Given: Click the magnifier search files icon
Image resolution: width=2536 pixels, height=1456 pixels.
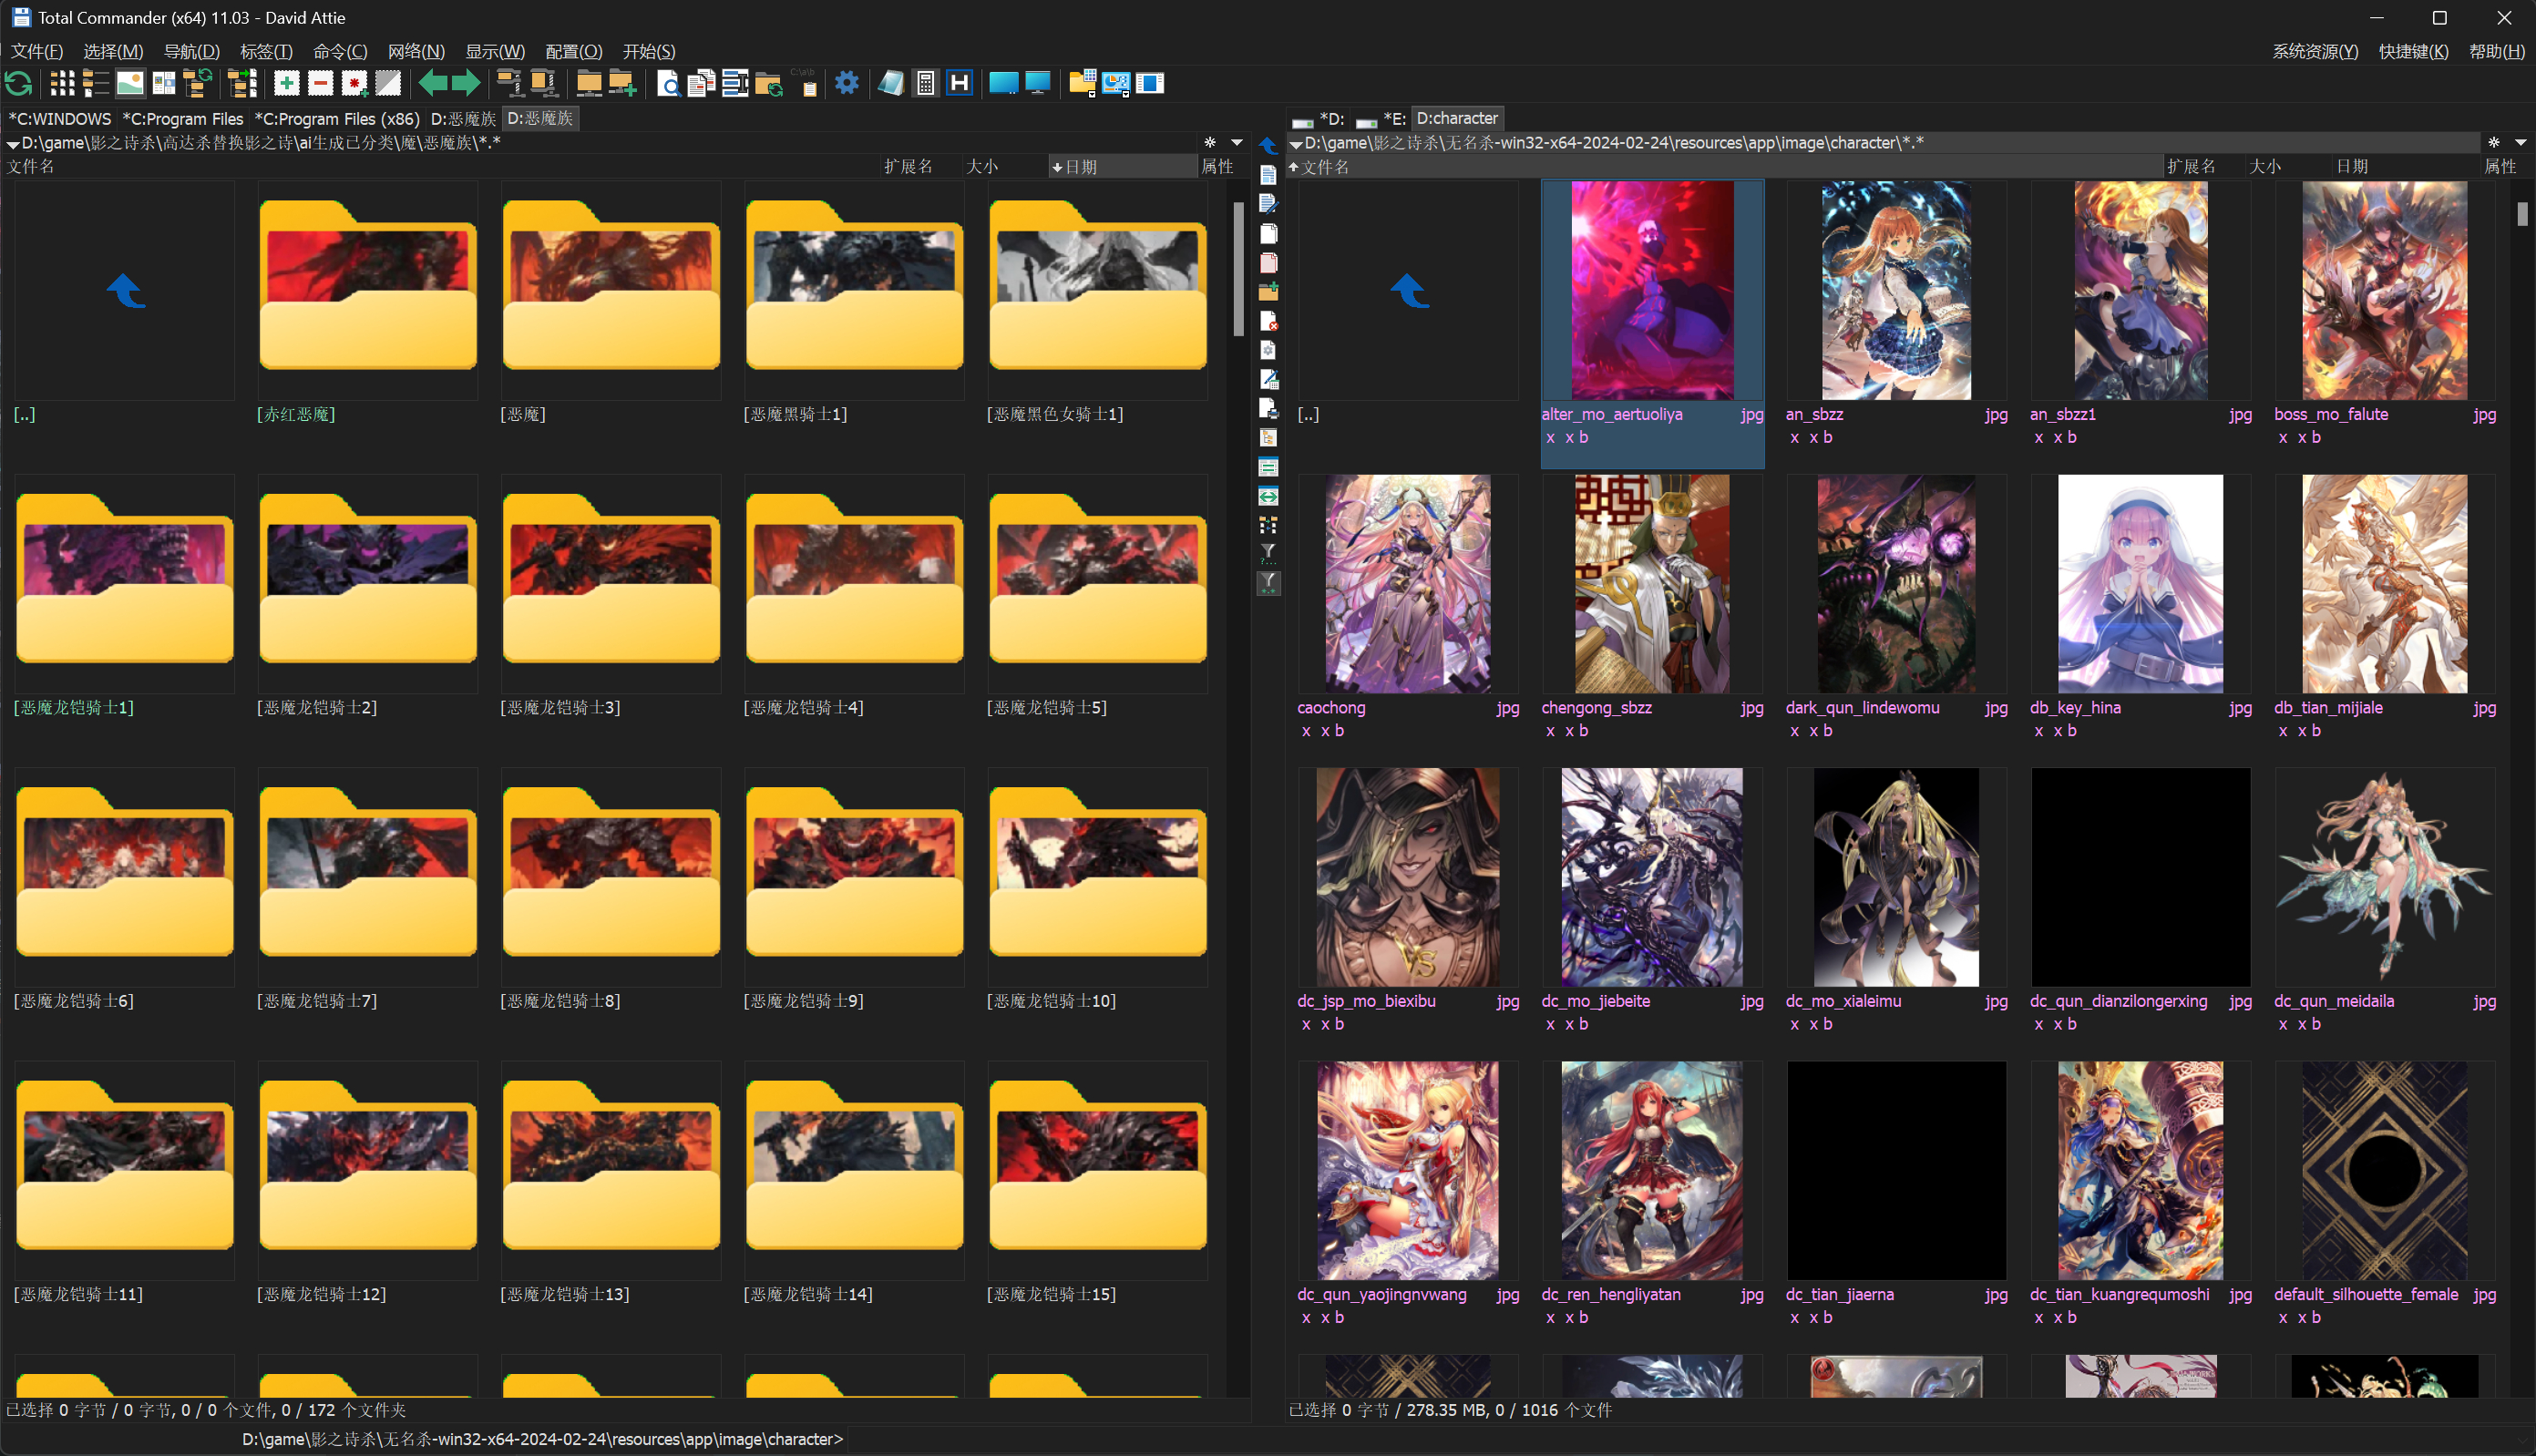Looking at the screenshot, I should pos(668,83).
